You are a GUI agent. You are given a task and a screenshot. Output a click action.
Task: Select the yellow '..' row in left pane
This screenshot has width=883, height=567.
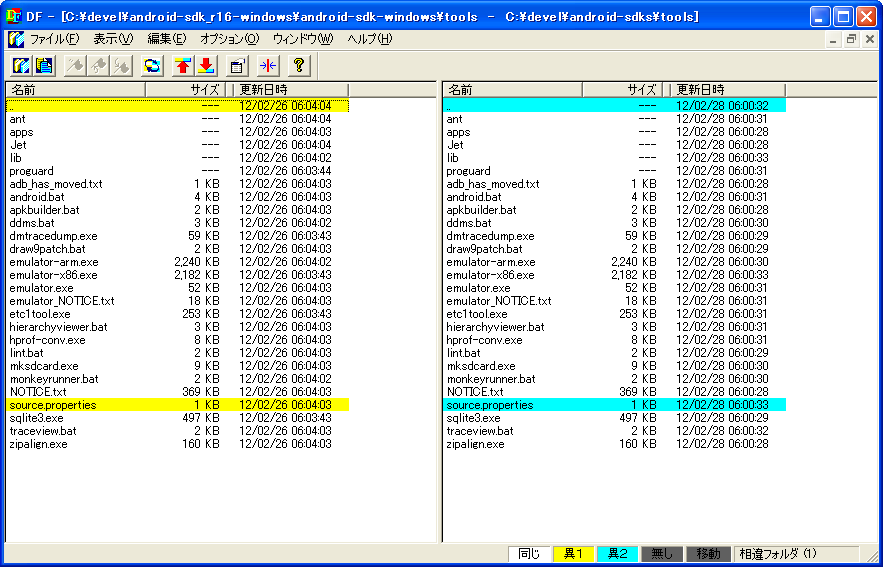point(177,105)
